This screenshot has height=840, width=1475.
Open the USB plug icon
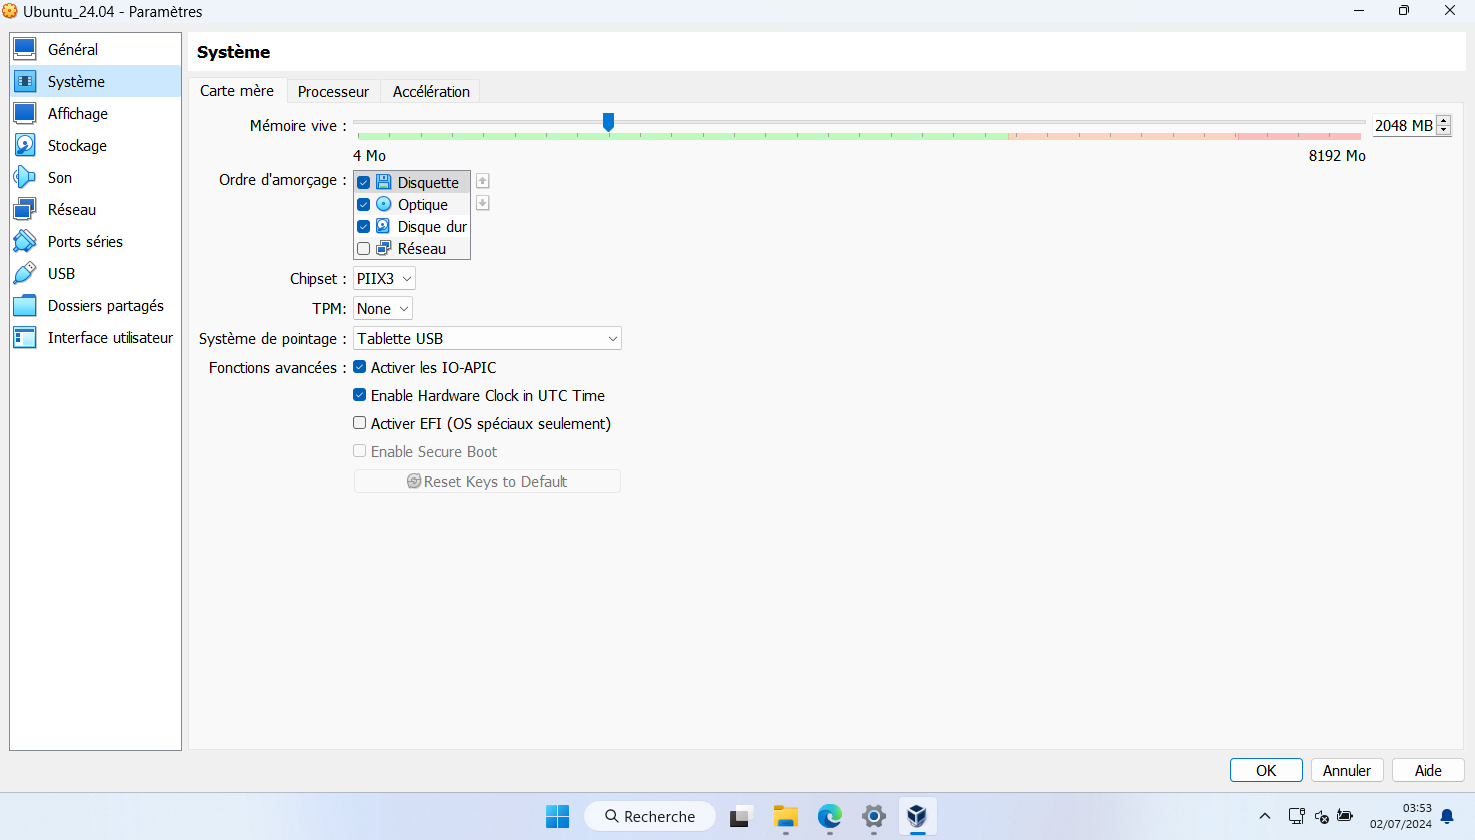point(25,273)
